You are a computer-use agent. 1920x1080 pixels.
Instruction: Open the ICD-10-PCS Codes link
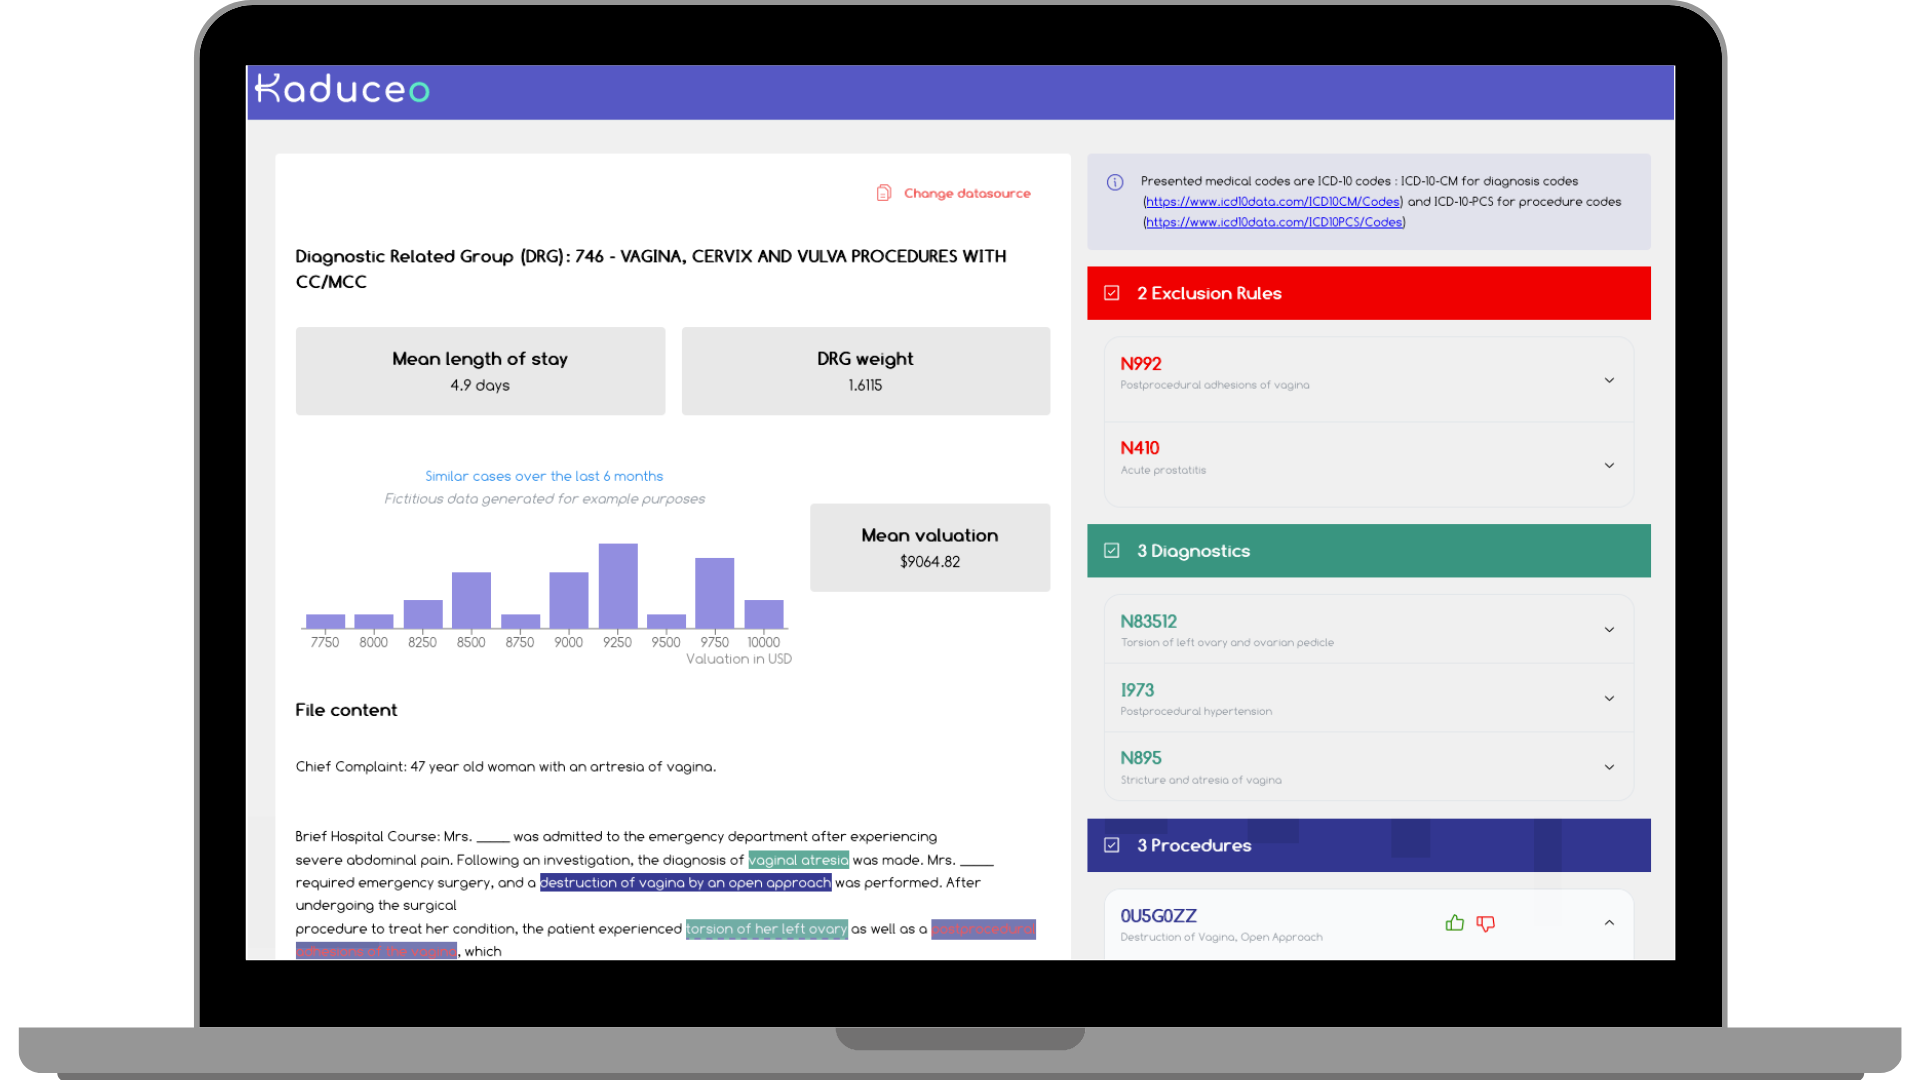pyautogui.click(x=1275, y=222)
